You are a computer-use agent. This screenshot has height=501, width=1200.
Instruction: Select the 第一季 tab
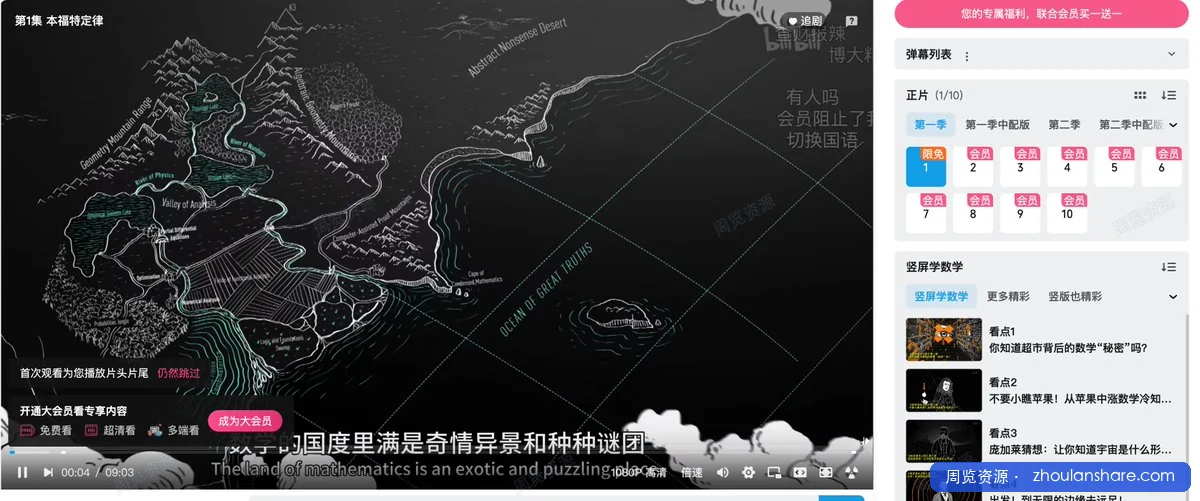coord(929,125)
